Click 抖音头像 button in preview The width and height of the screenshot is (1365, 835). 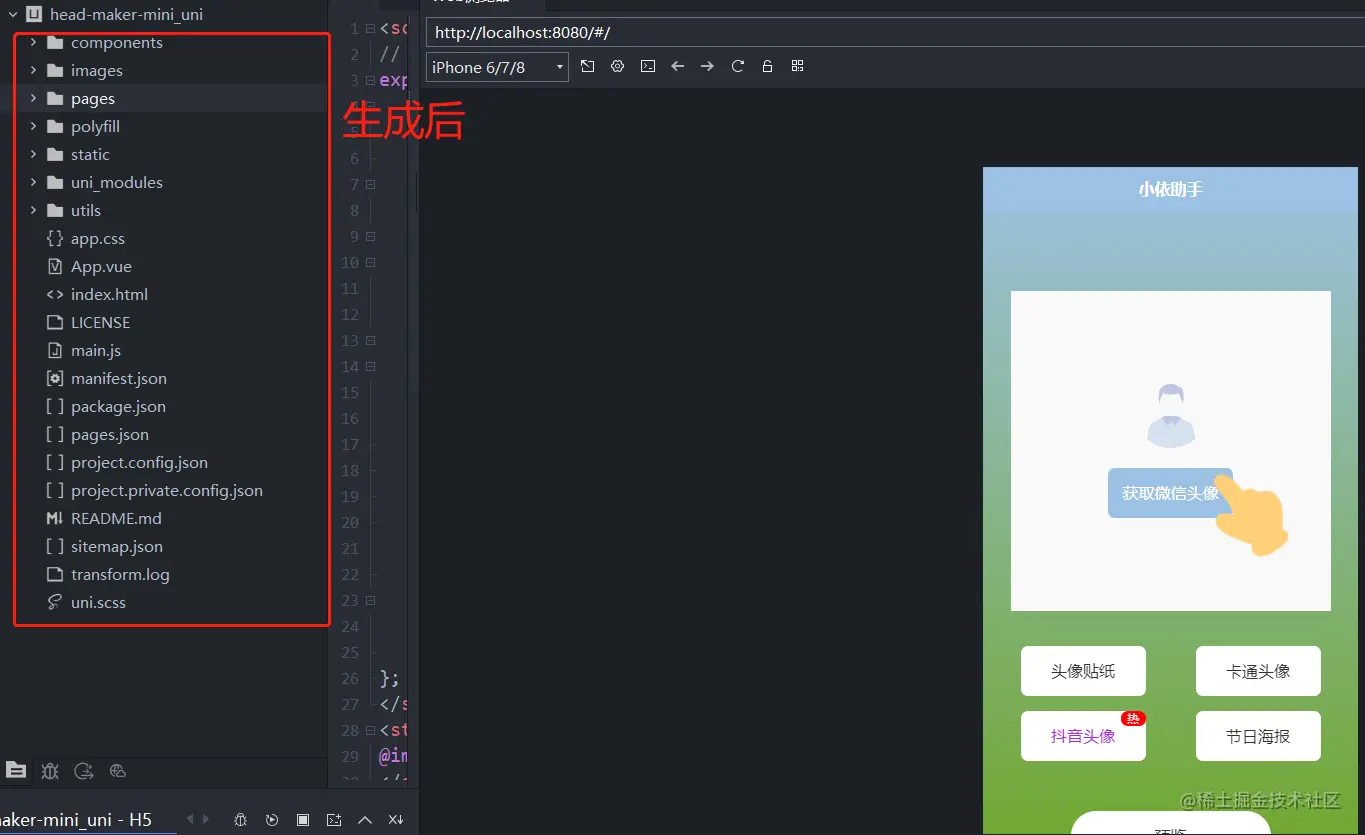(1083, 736)
